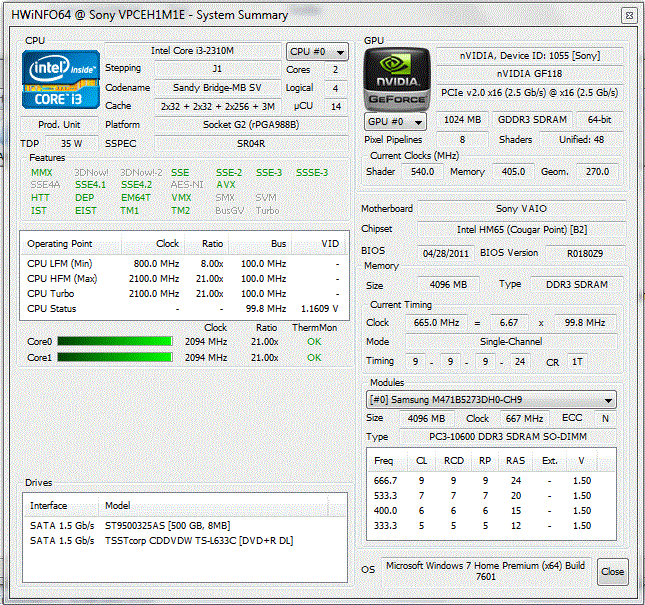Click the nVIDIA Device ID: 1055 [Sony] field
The height and width of the screenshot is (605, 645).
(529, 56)
